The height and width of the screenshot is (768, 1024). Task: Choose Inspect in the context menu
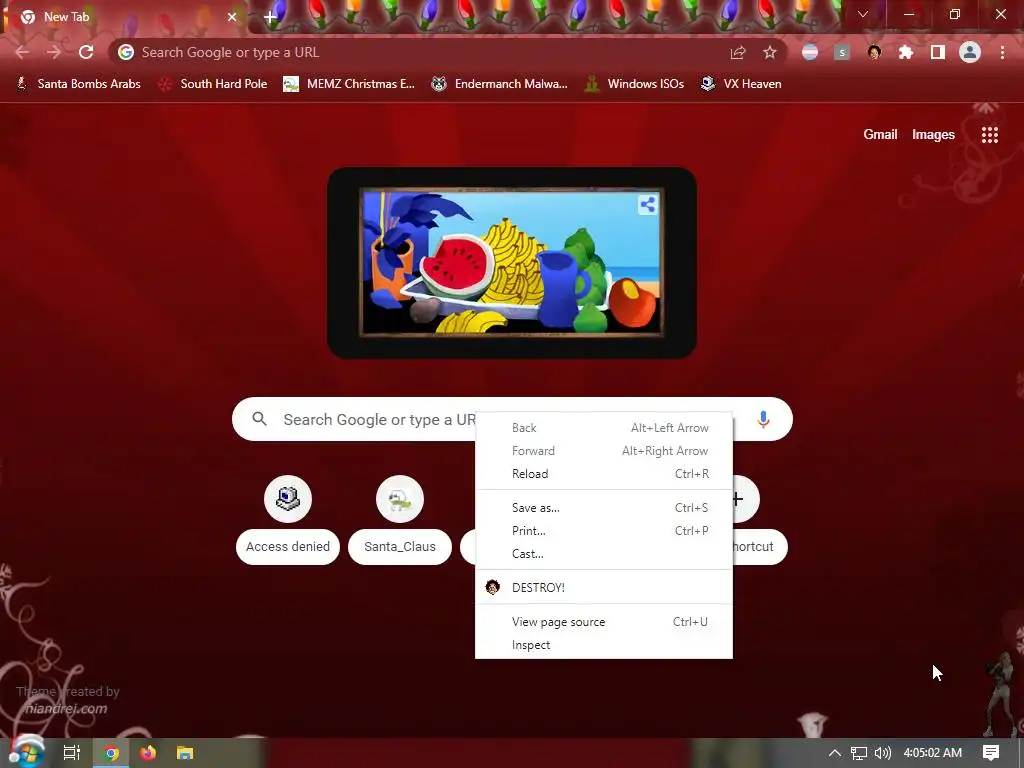coord(604,645)
